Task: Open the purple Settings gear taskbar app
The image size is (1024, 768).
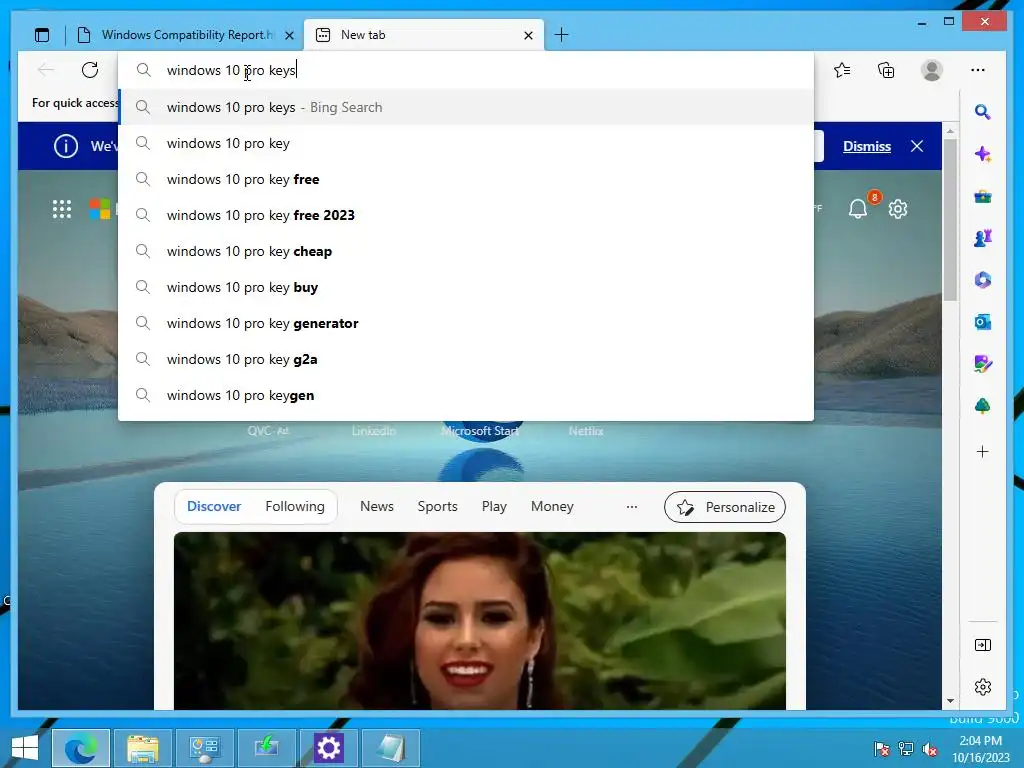Action: [328, 748]
